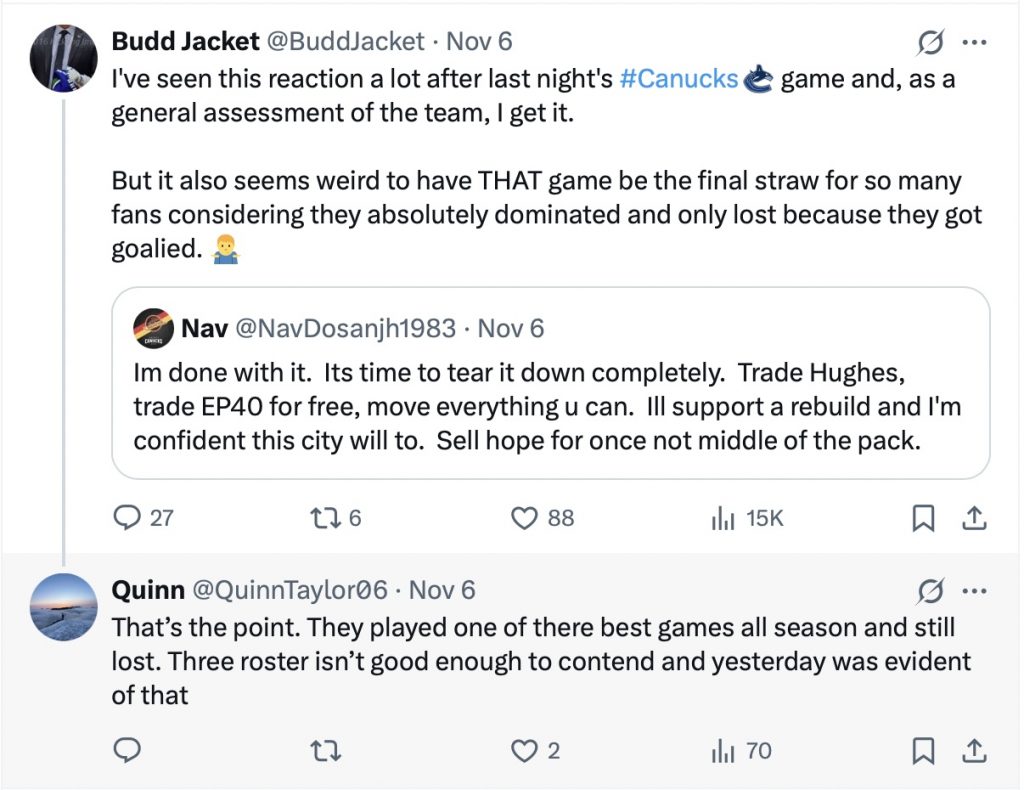The width and height of the screenshot is (1024, 790).
Task: Retweet Quinn's reply
Action: click(322, 750)
